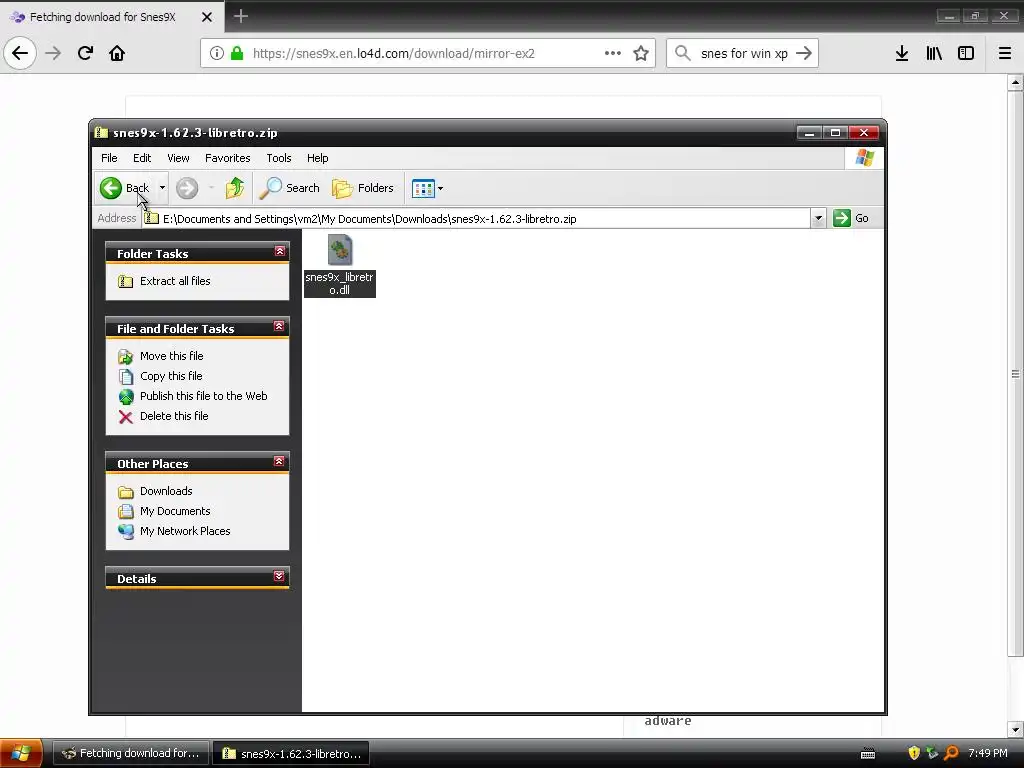The image size is (1024, 768).
Task: Click the Extract all files zip icon
Action: pos(125,281)
